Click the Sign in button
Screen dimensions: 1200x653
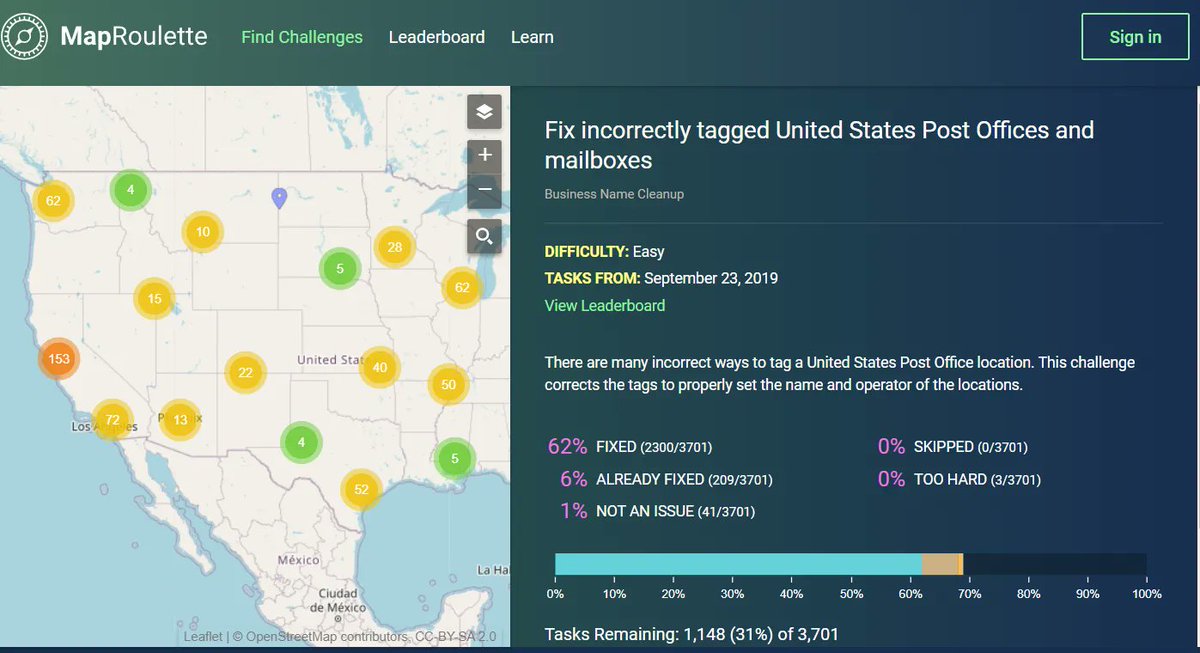1135,37
